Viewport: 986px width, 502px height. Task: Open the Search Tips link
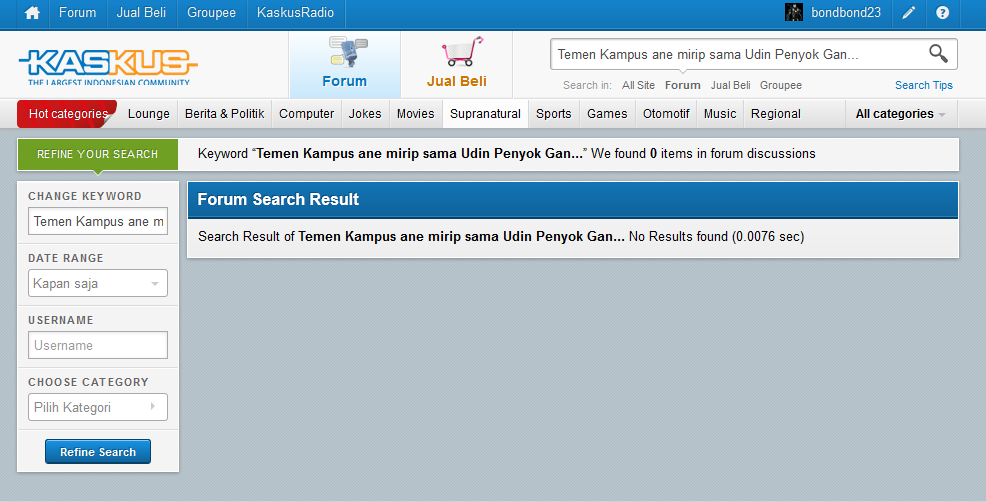click(924, 85)
